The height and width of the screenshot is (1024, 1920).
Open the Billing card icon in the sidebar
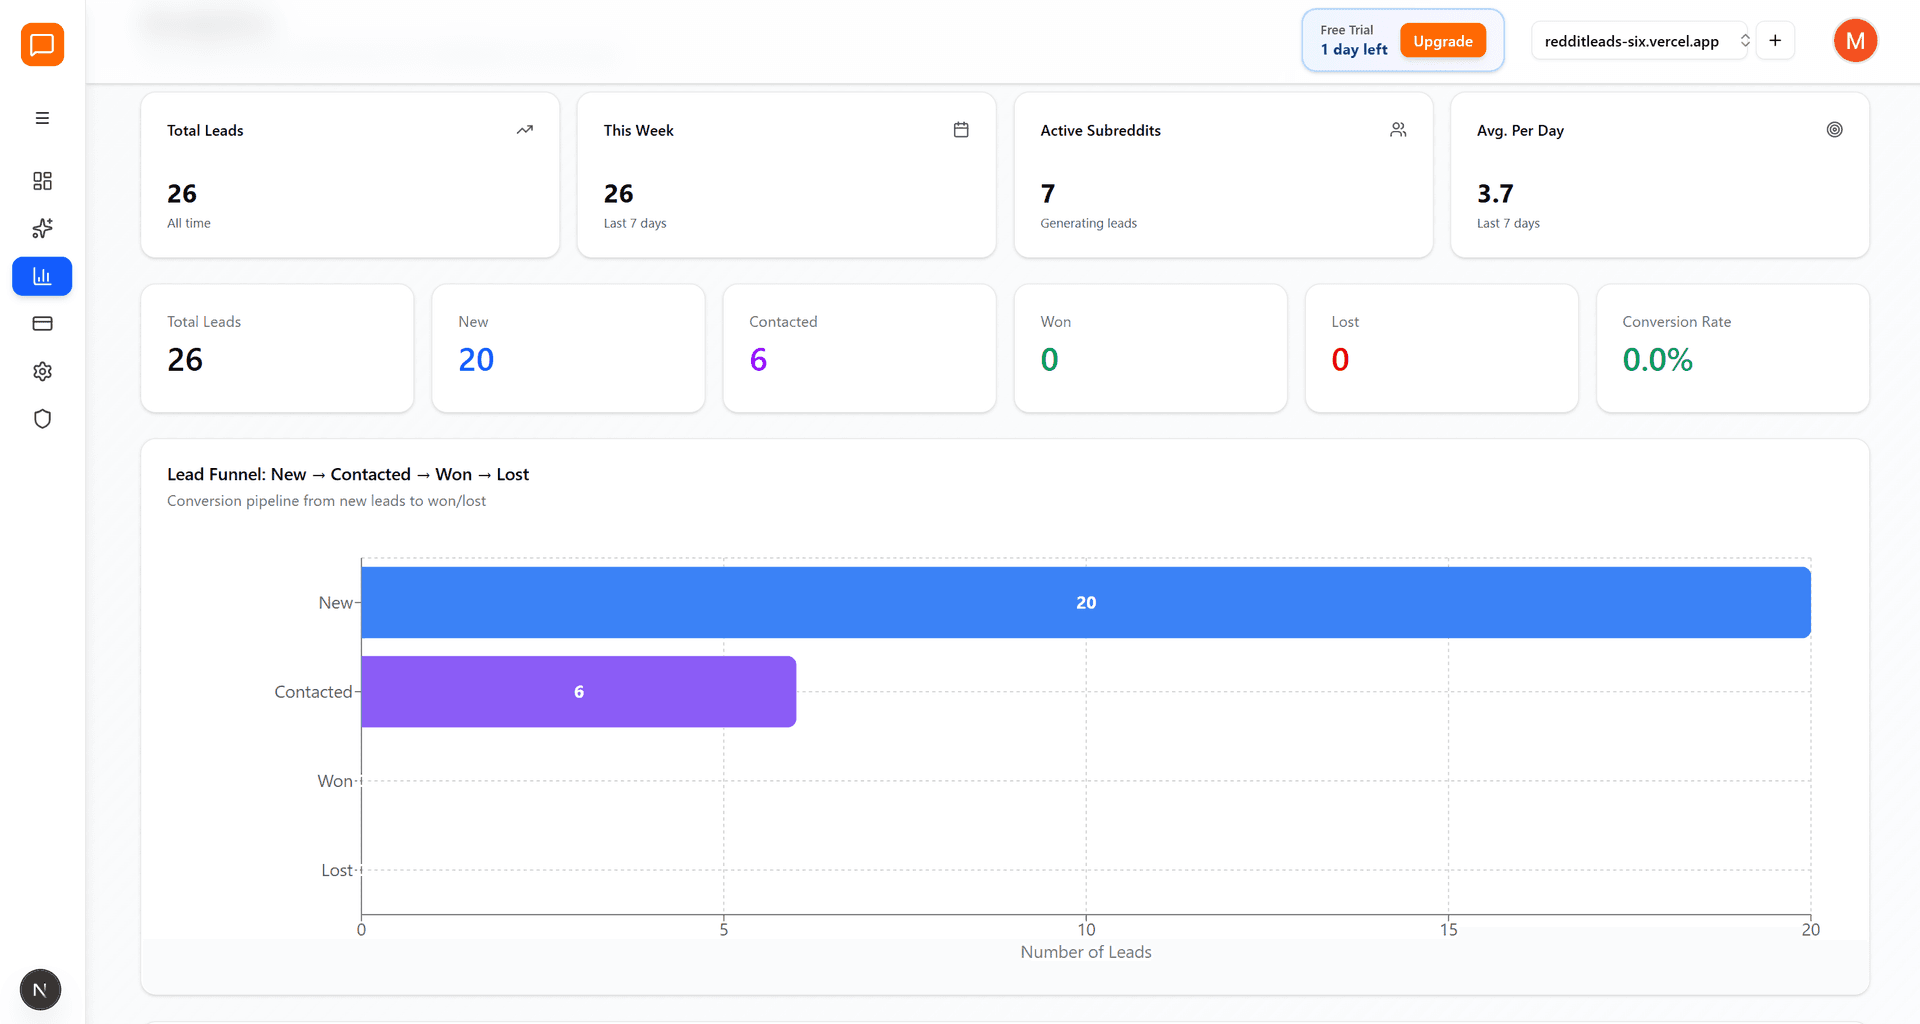click(x=42, y=323)
